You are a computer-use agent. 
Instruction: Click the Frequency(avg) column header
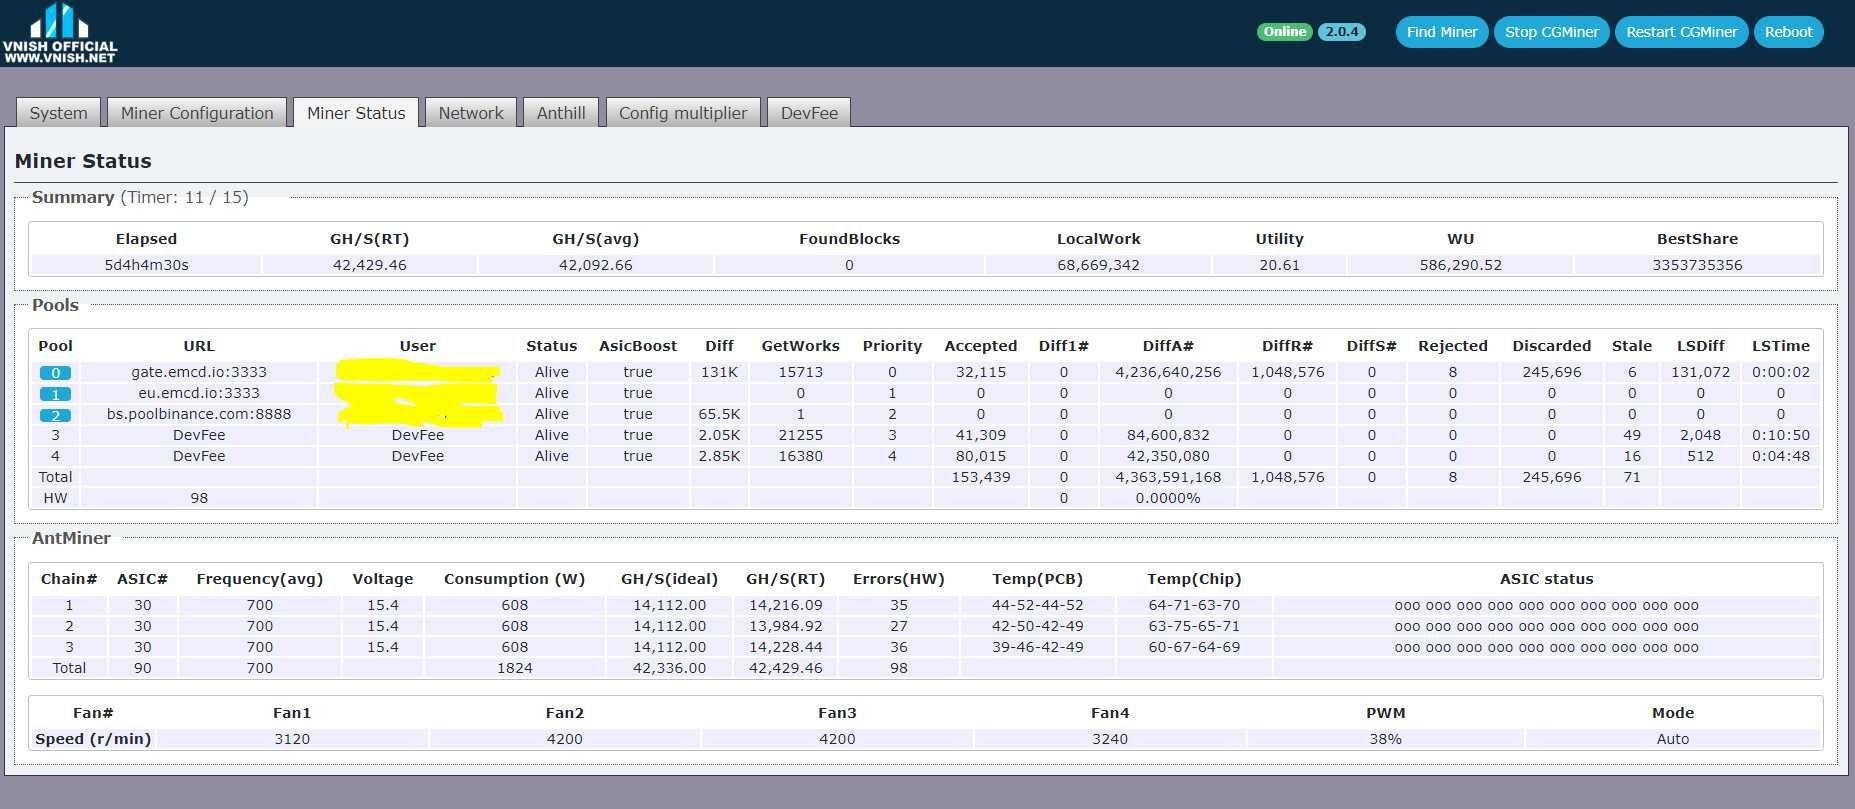click(260, 579)
